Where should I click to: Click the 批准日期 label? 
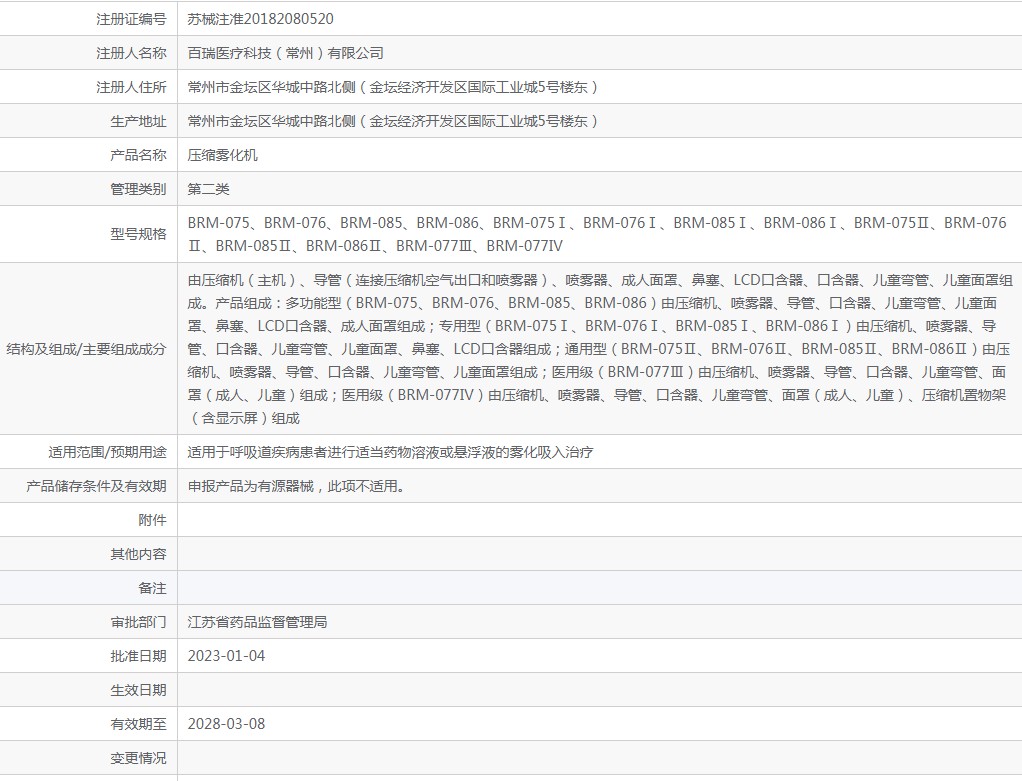click(x=138, y=656)
